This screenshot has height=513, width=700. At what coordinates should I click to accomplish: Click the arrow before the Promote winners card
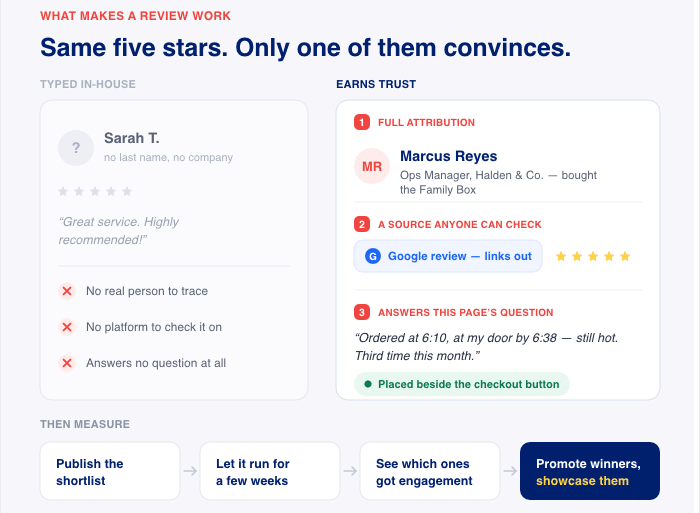[510, 471]
